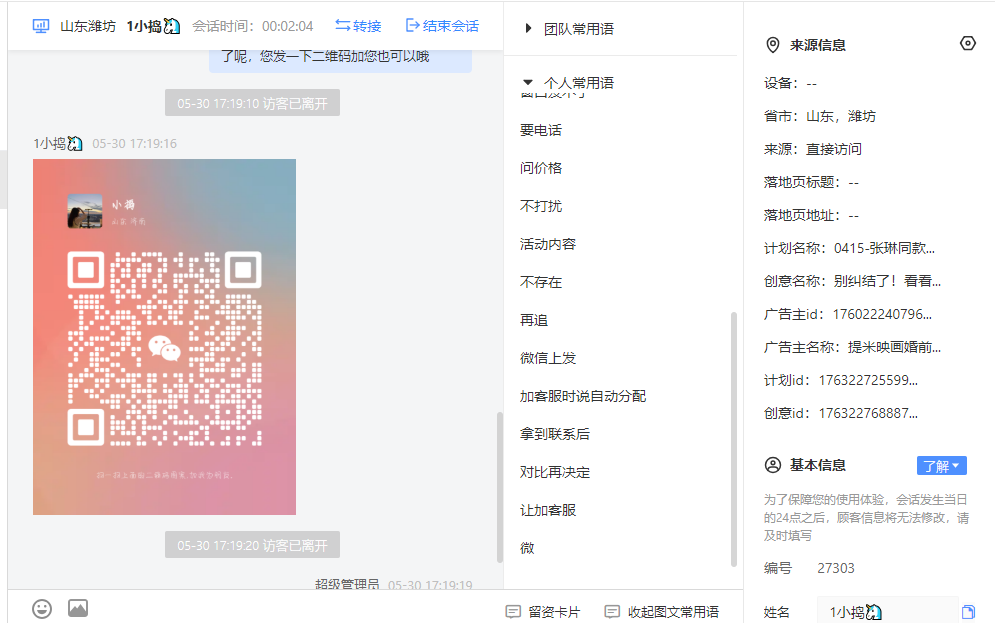Select the 要电话 quick phrase
The image size is (995, 623).
541,130
